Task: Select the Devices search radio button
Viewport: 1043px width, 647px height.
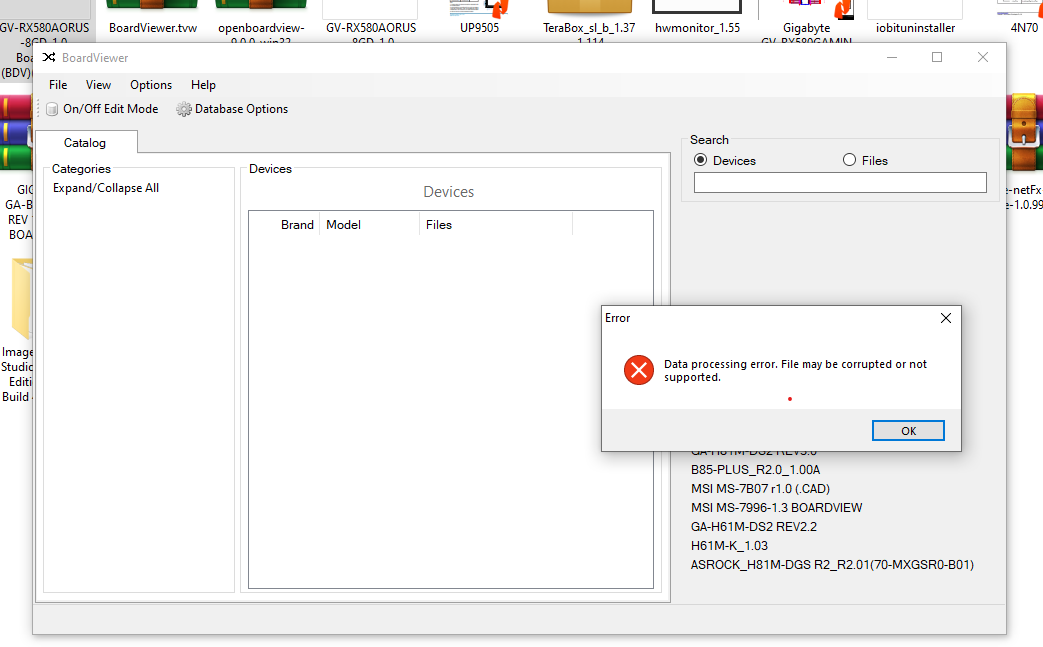Action: tap(700, 160)
